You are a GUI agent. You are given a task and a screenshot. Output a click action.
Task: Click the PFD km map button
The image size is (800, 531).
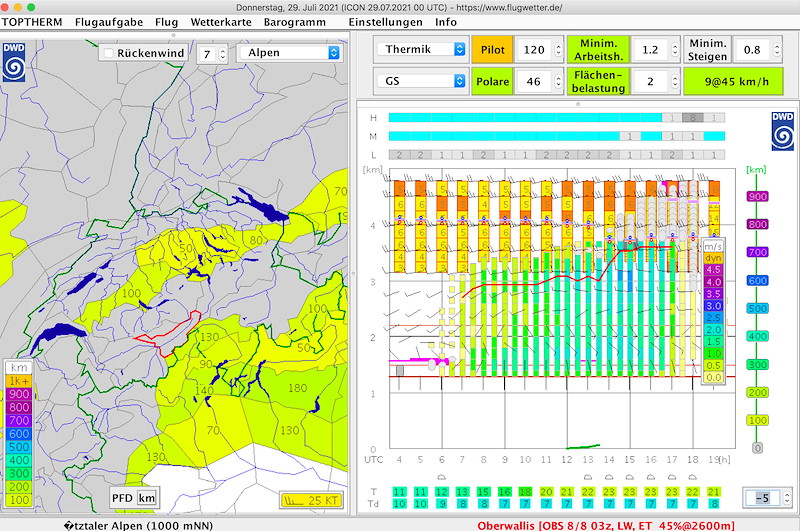(135, 498)
